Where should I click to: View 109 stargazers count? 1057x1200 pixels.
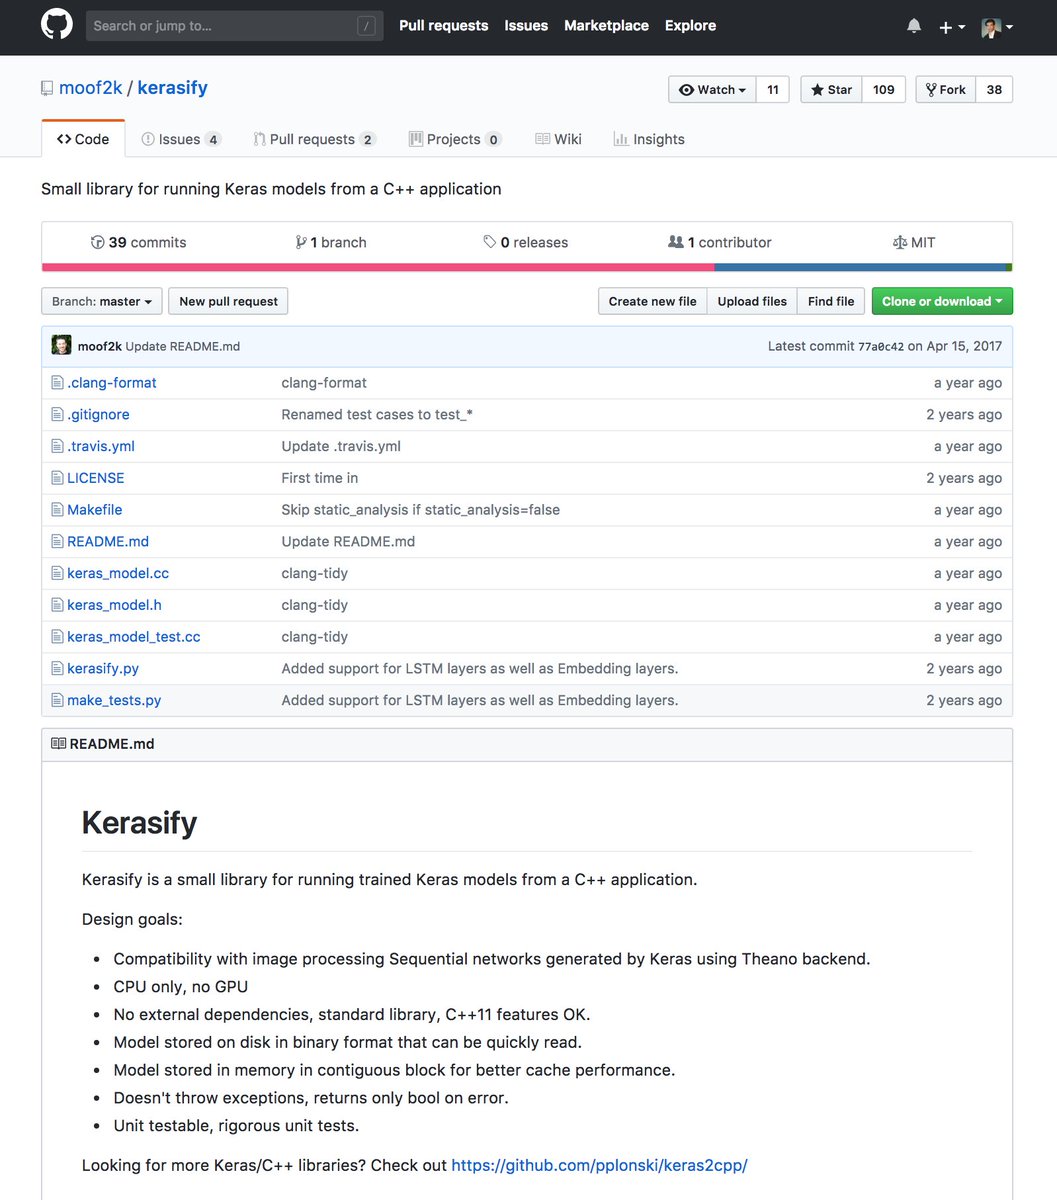click(884, 89)
